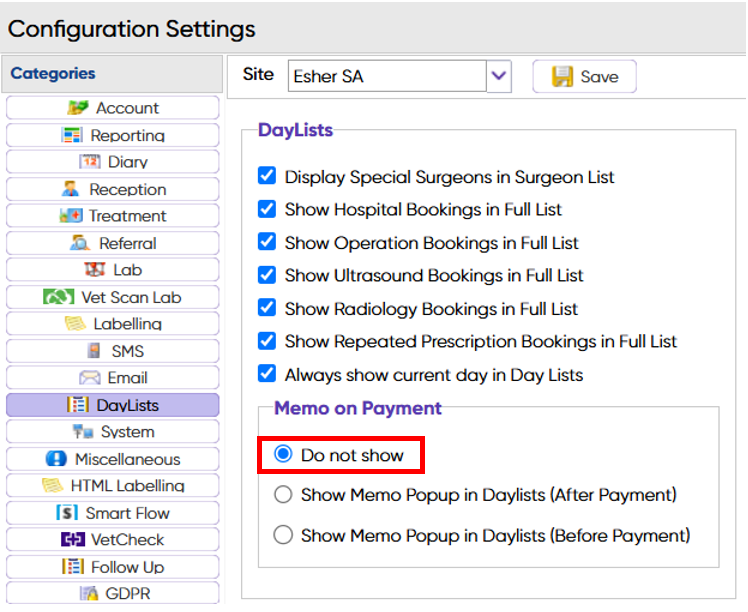Save the configuration settings
748x612 pixels.
585,77
